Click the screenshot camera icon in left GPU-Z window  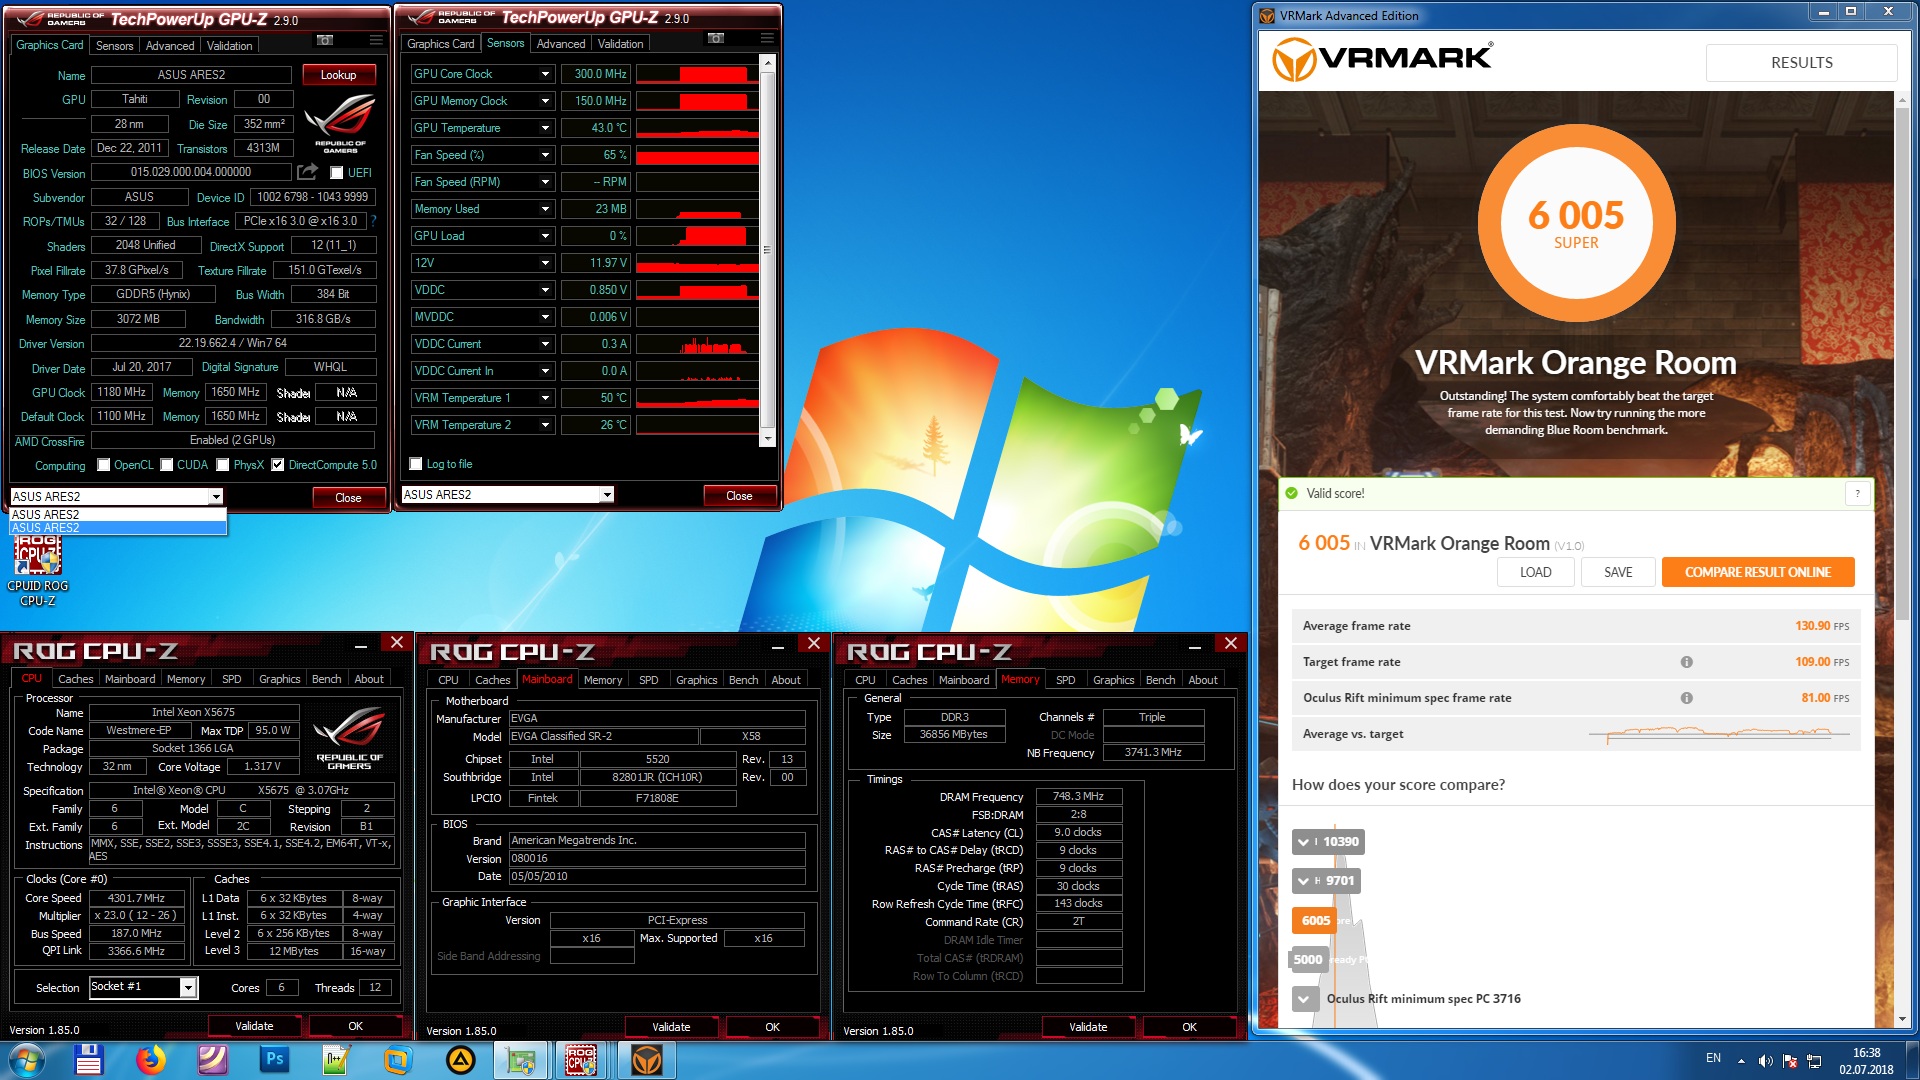tap(325, 40)
